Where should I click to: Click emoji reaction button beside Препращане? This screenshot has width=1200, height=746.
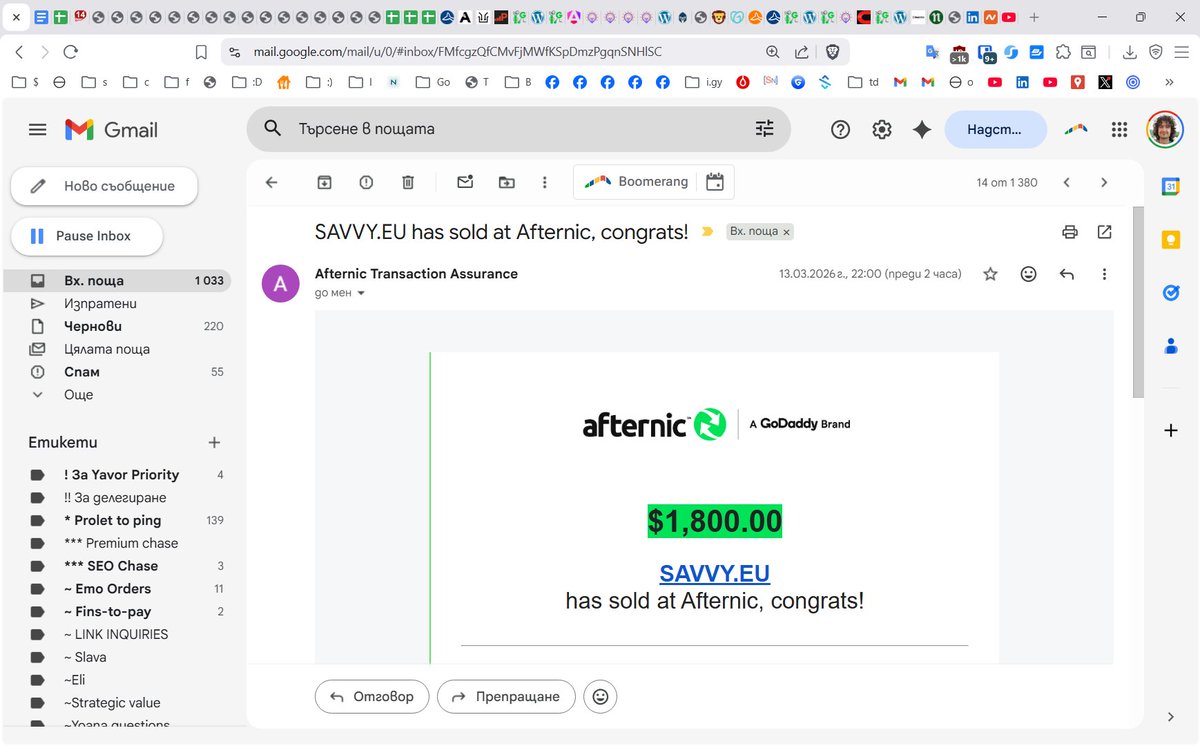click(x=600, y=697)
